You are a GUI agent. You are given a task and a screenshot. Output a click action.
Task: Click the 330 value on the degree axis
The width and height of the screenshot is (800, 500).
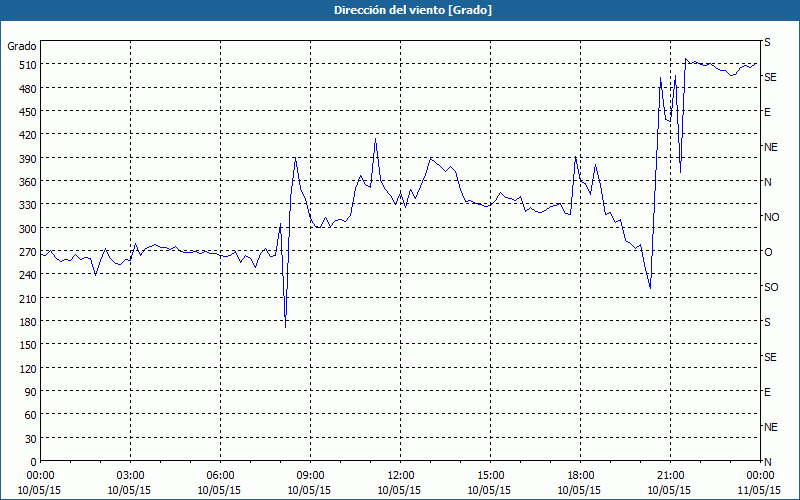28,205
